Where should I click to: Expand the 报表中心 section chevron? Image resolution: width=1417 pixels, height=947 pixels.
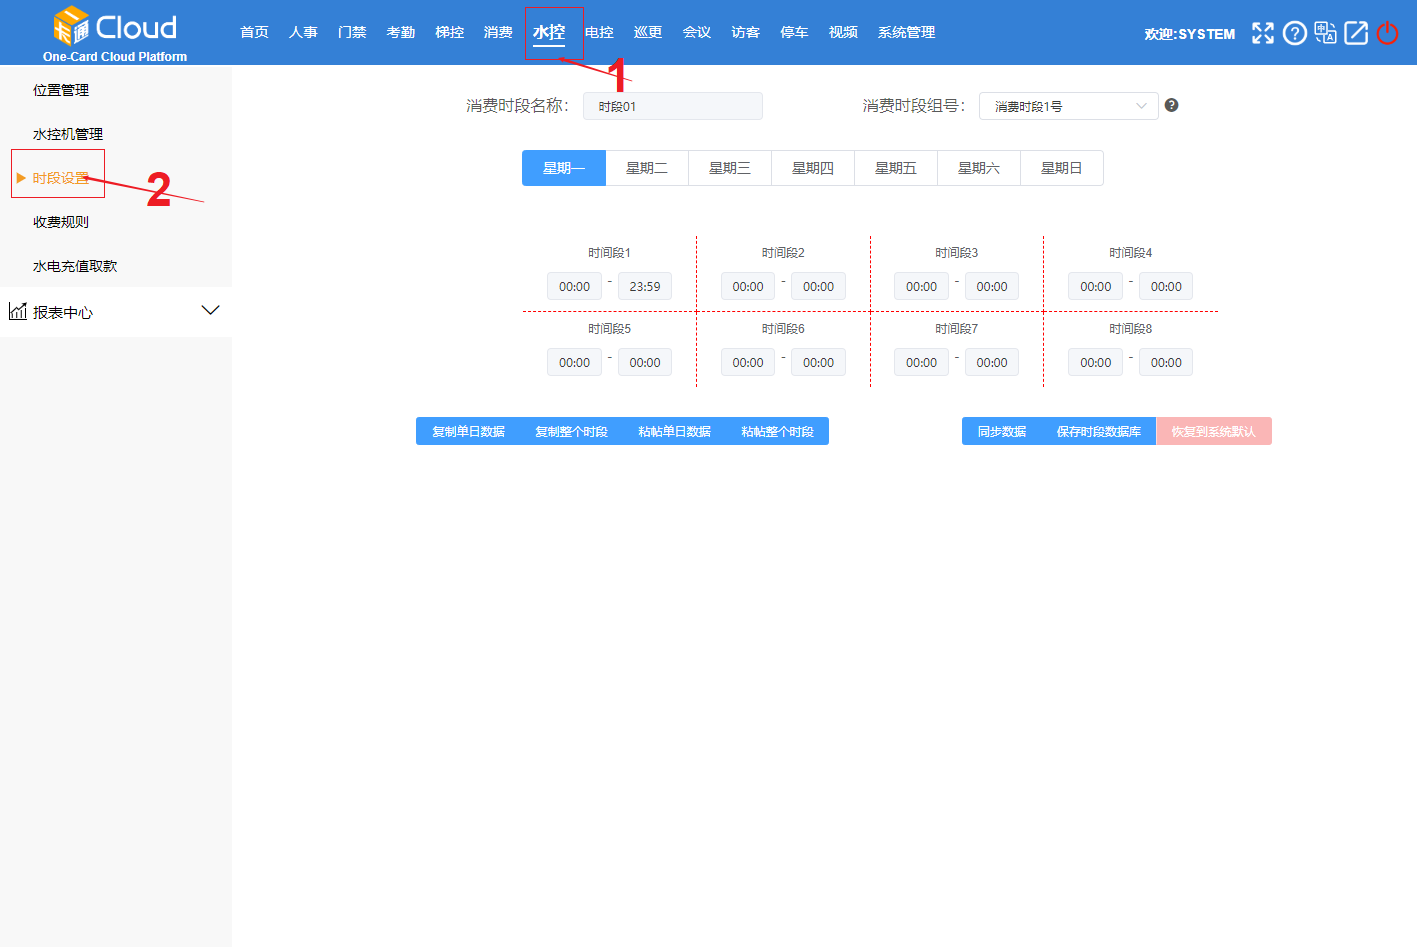coord(210,310)
